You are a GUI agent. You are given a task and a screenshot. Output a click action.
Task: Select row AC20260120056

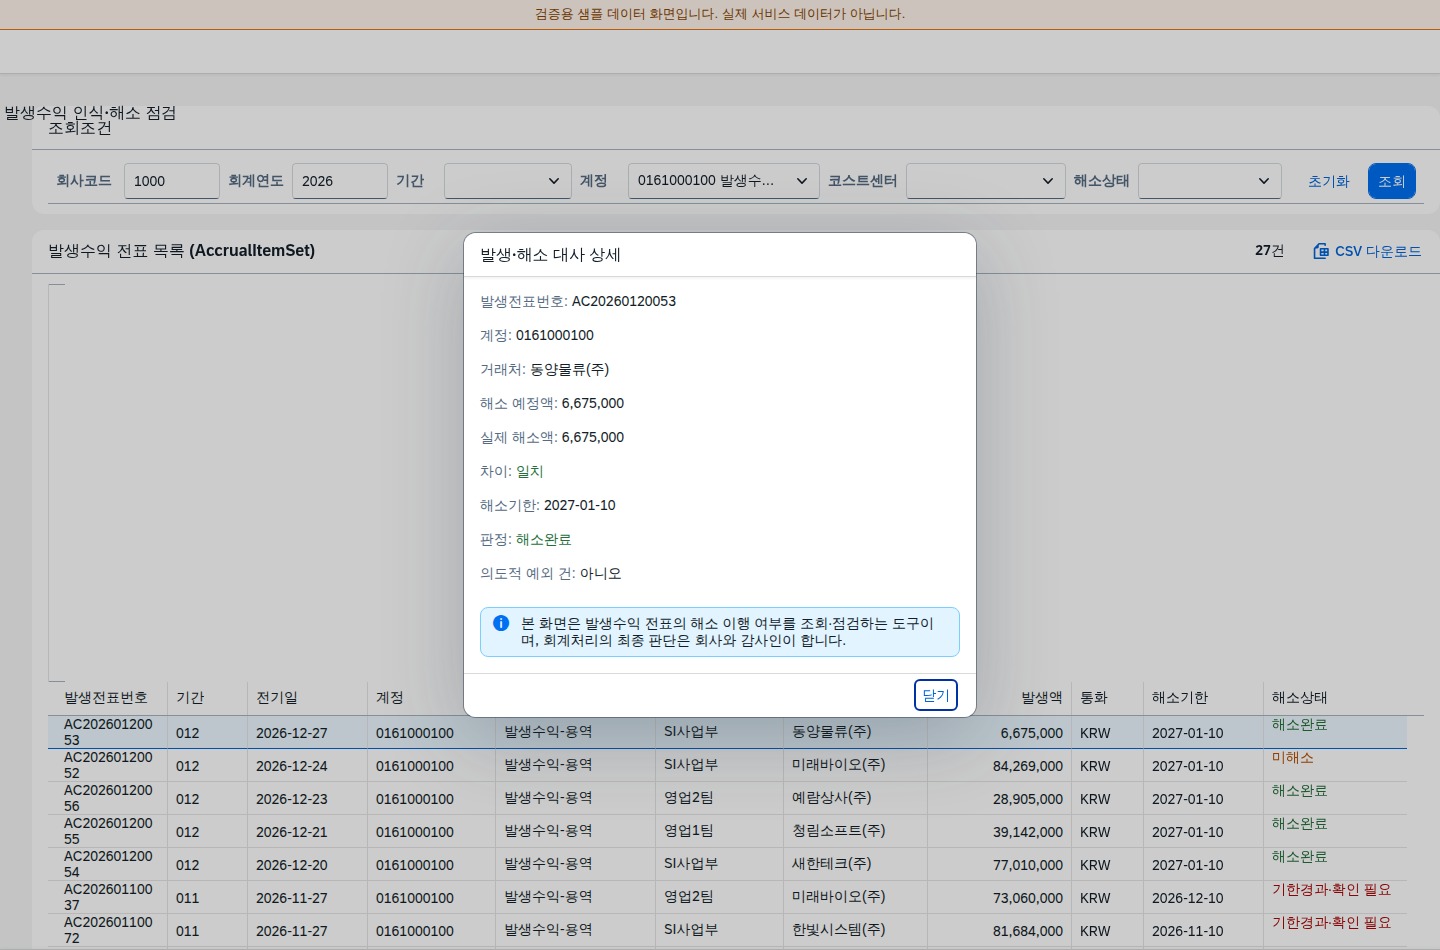[727, 798]
